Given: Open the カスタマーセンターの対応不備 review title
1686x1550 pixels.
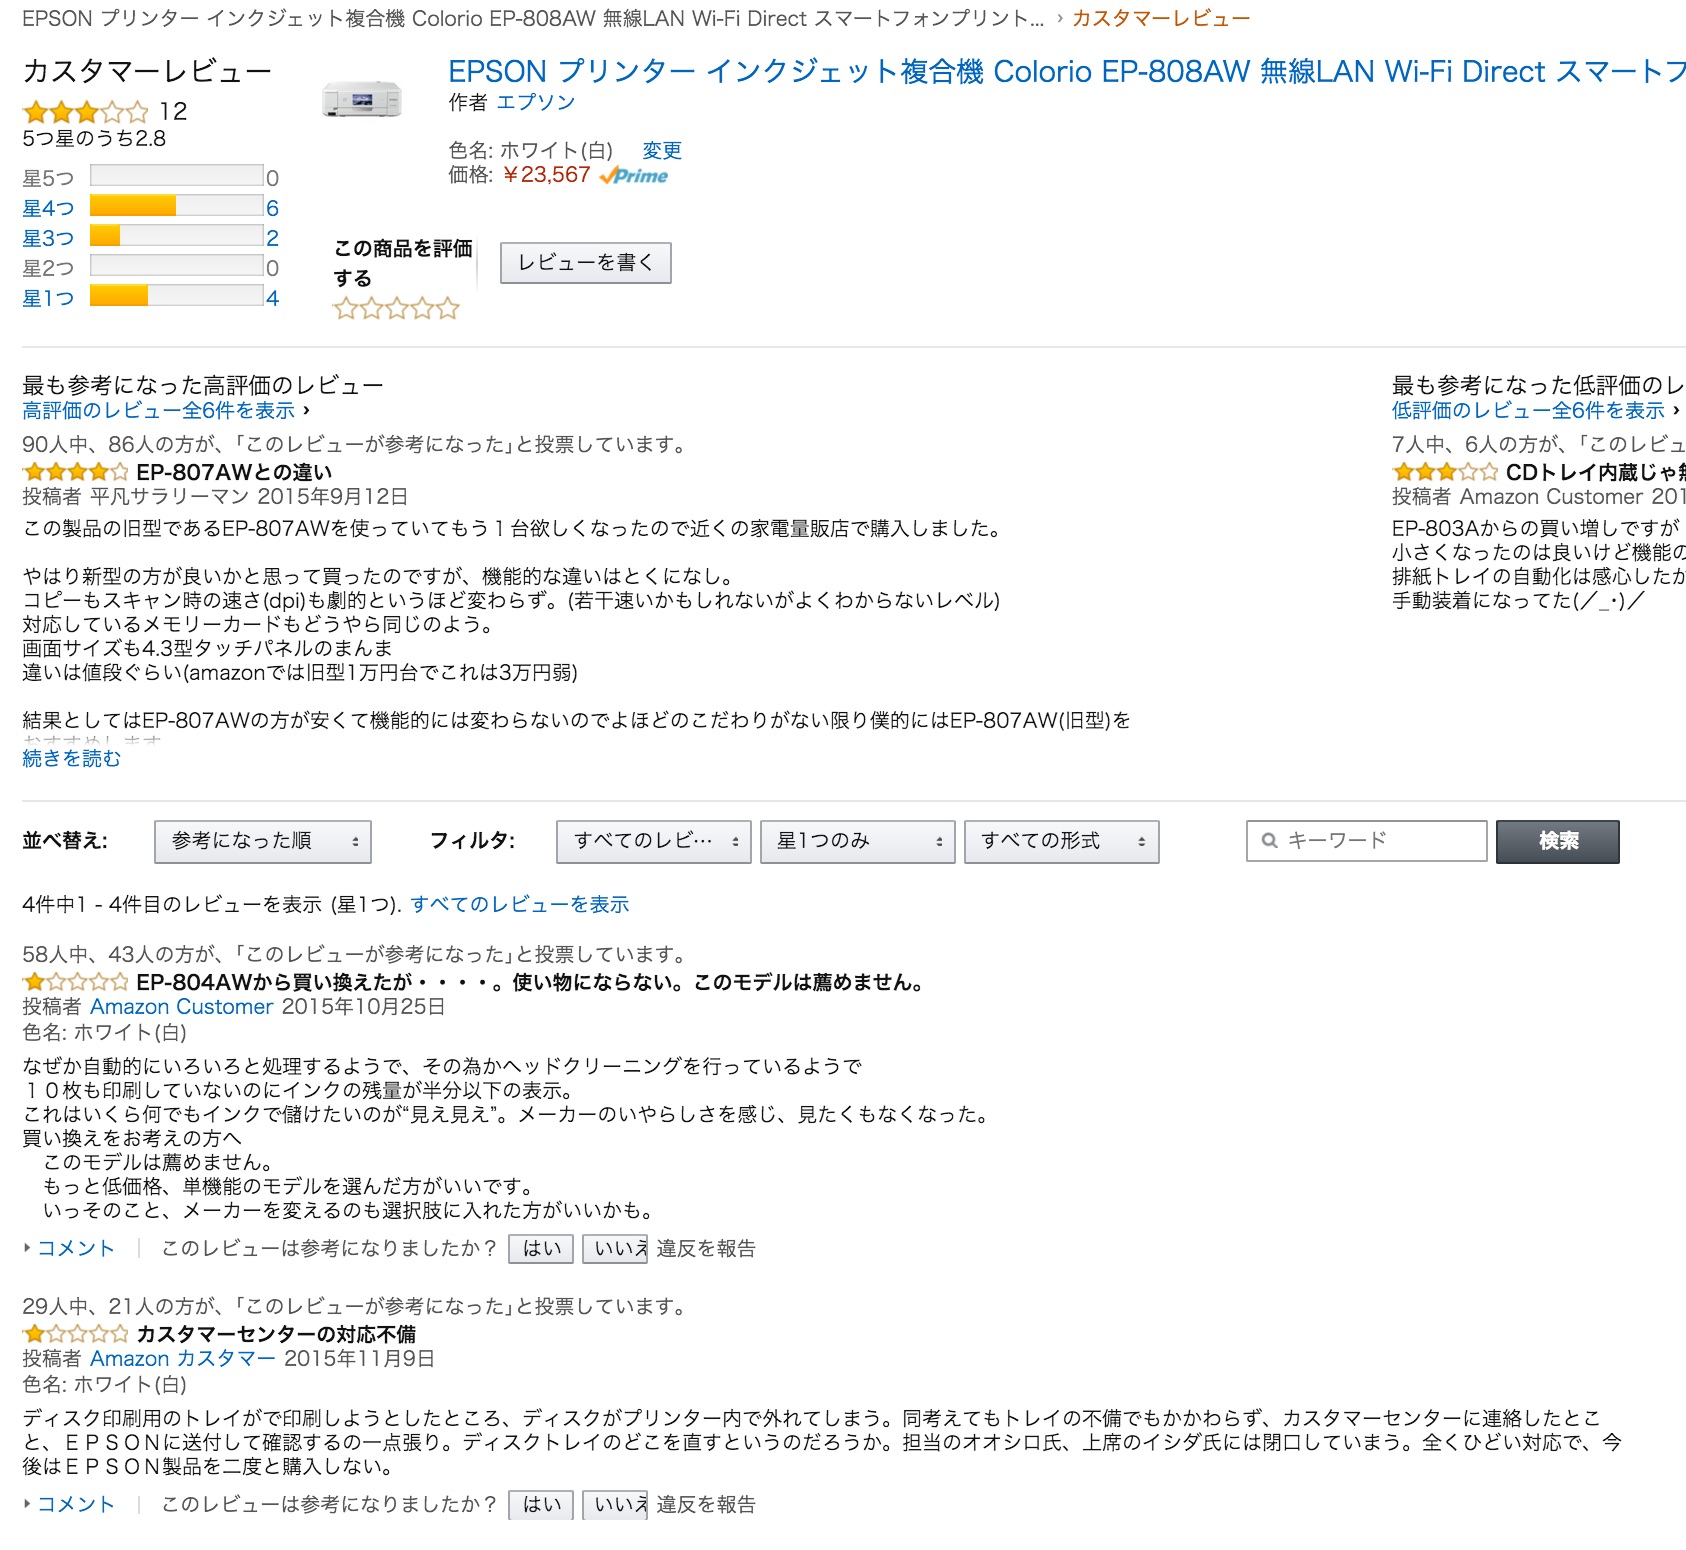Looking at the screenshot, I should point(276,1334).
